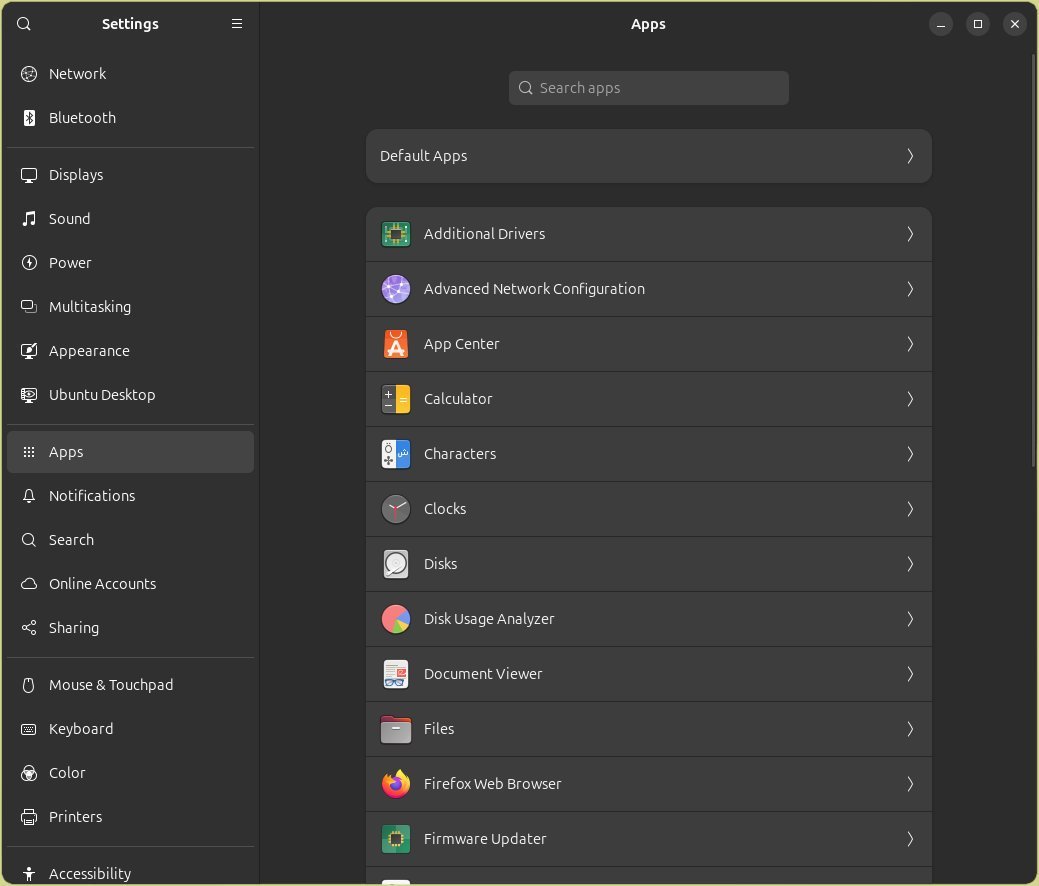Click the App Center icon

[396, 344]
